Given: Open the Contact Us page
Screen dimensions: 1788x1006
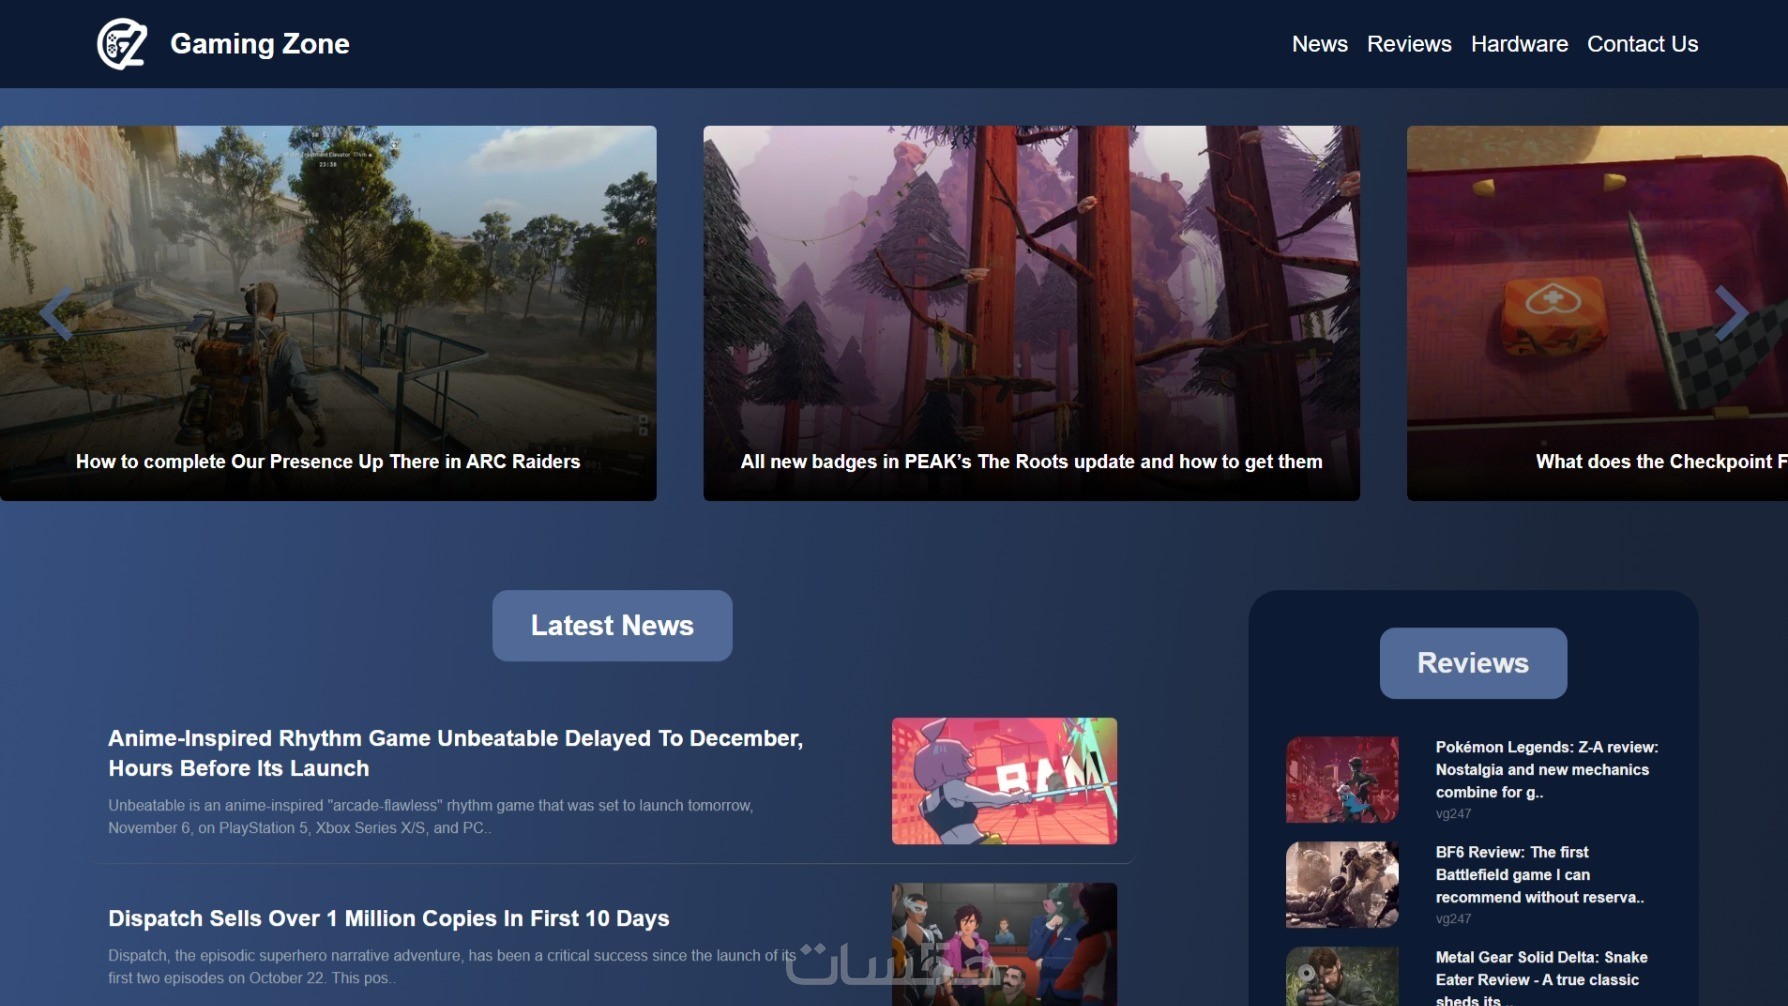Looking at the screenshot, I should coord(1642,44).
